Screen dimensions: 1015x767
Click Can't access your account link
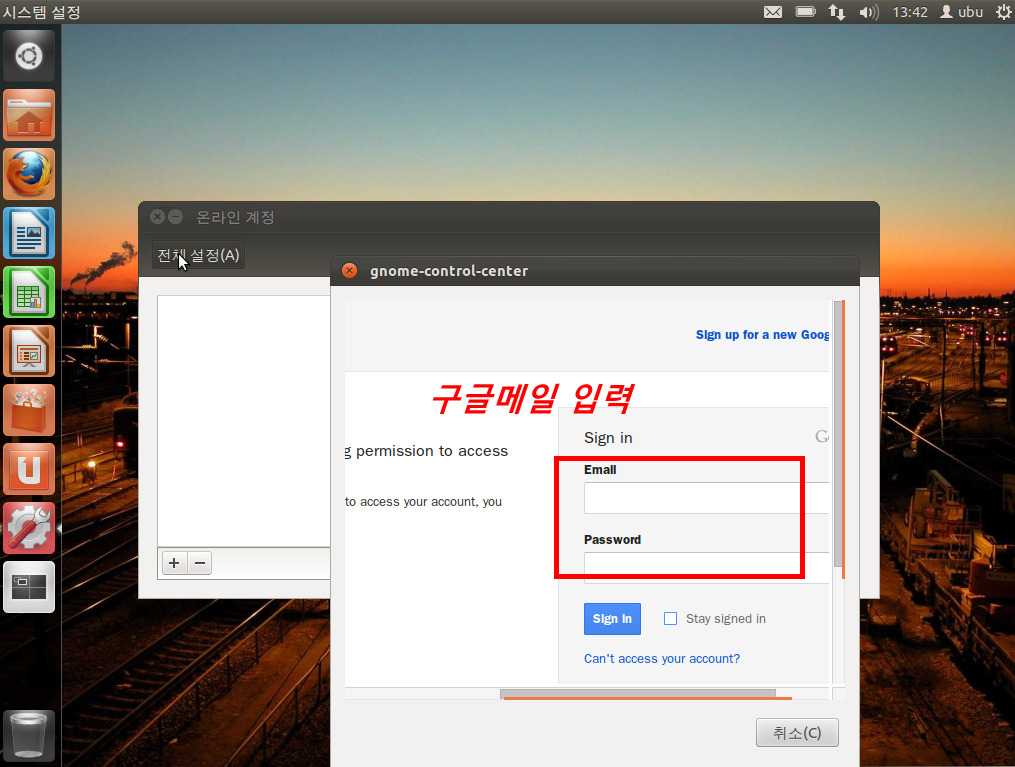tap(662, 659)
